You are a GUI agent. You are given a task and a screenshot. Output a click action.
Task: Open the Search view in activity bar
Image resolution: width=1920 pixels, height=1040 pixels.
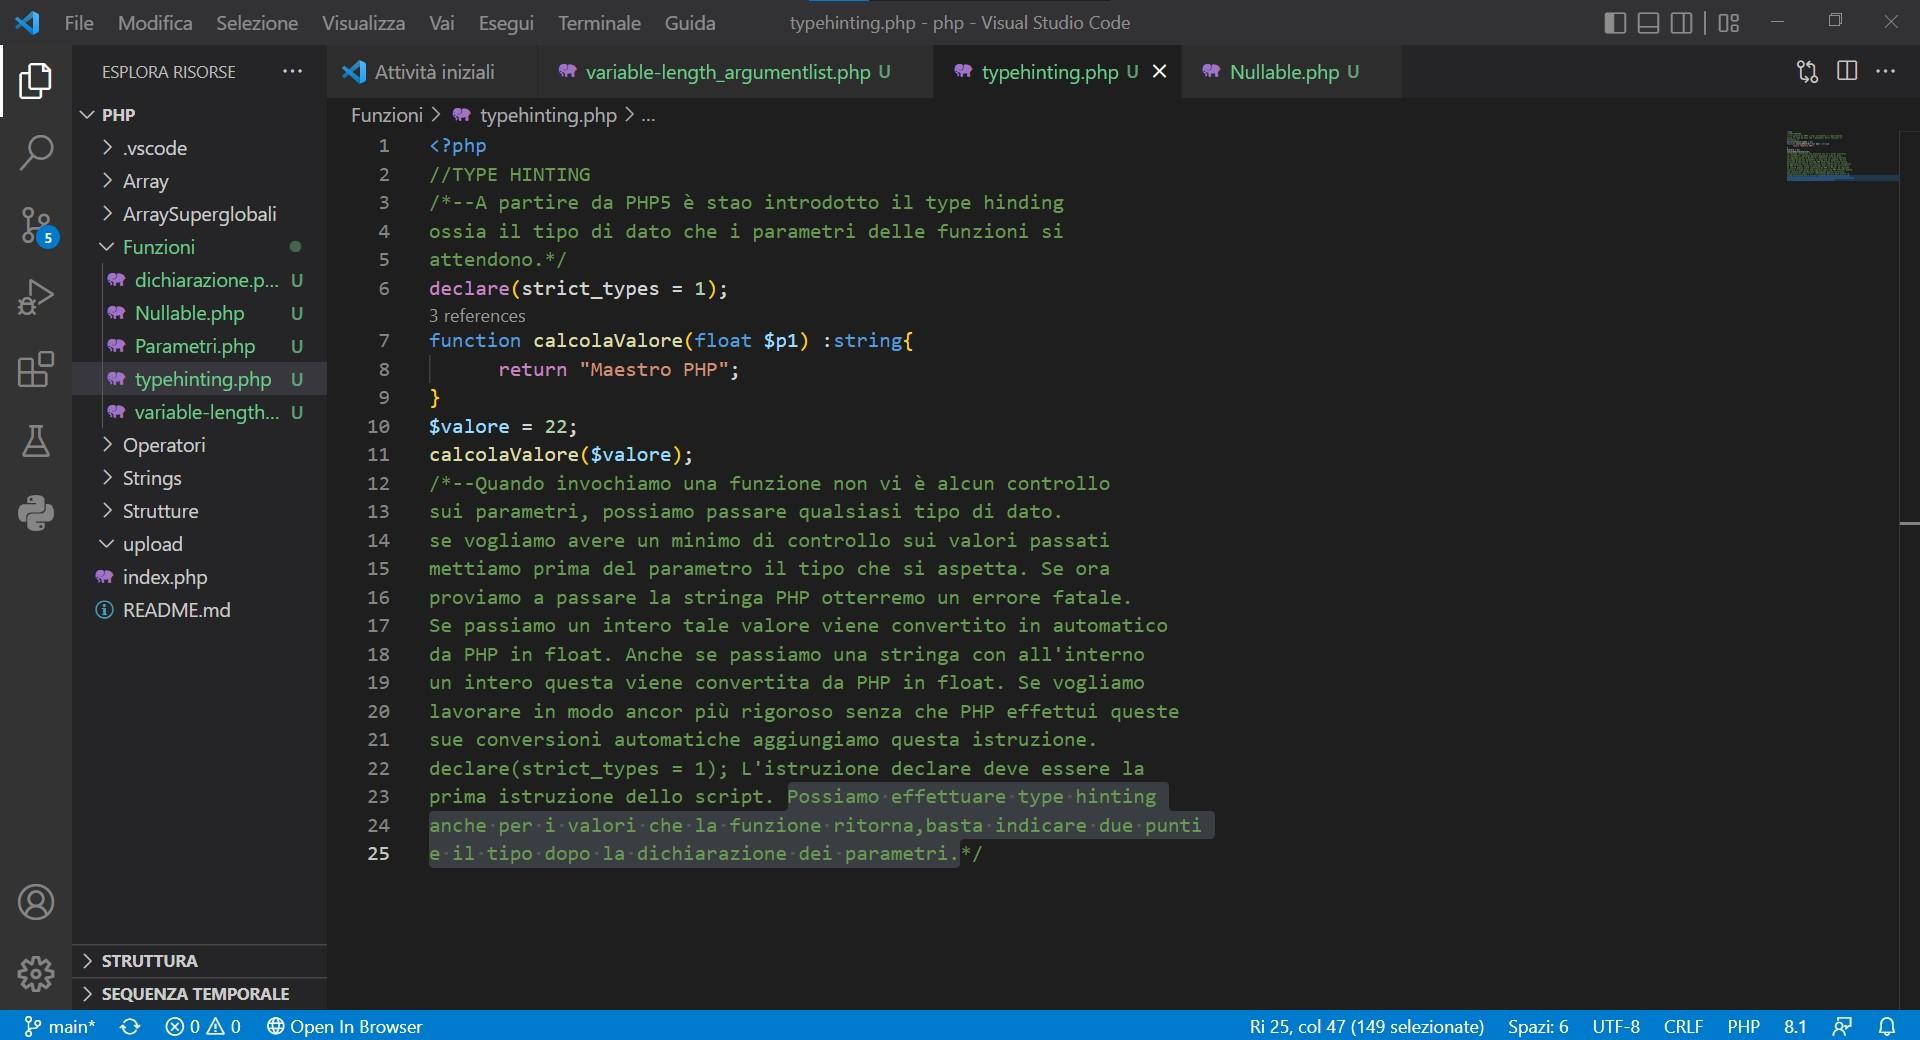point(36,153)
